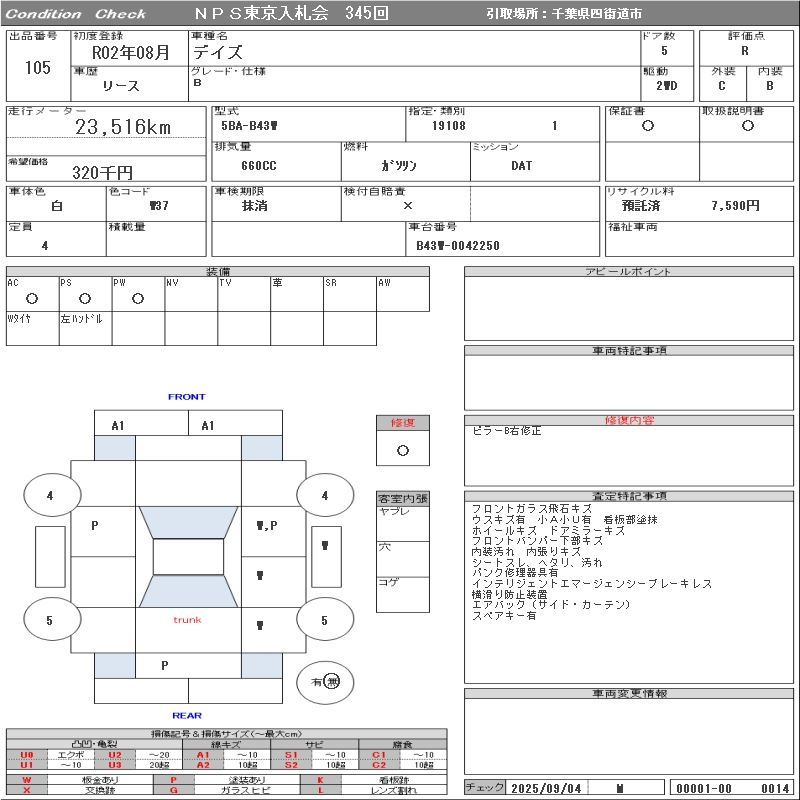The width and height of the screenshot is (800, 800).
Task: Select the 左ハンドル equipment cell
Action: 85,329
